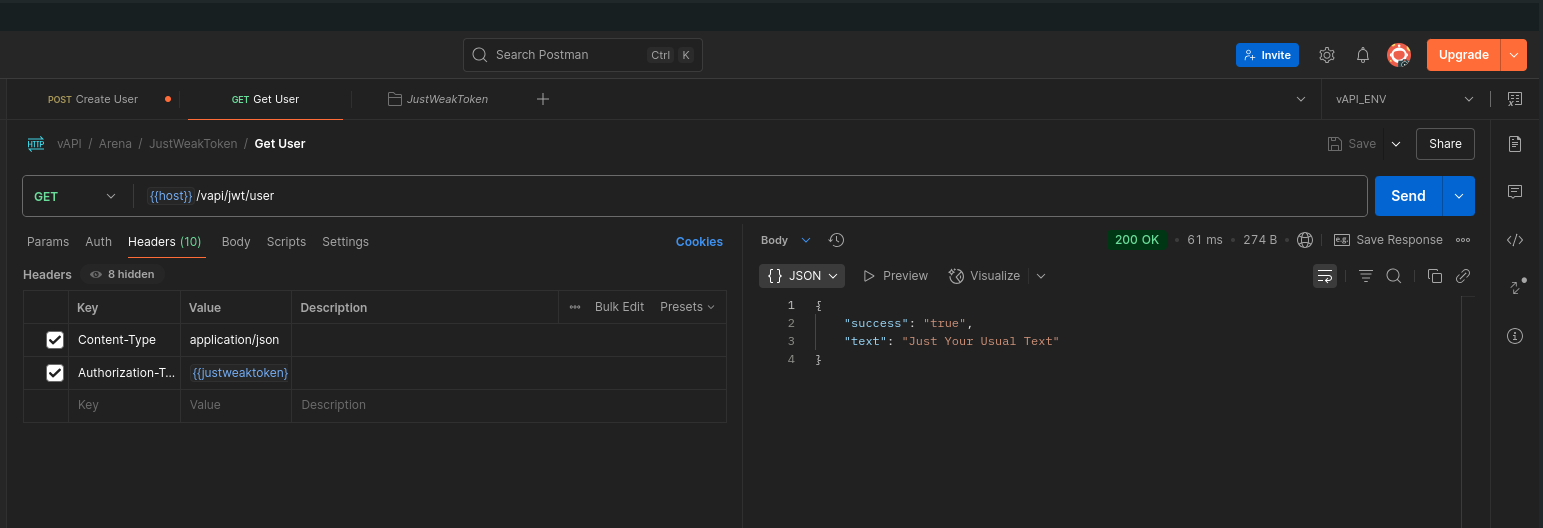This screenshot has height=528, width=1543.
Task: Open the Visualize options chevron
Action: coord(1041,276)
